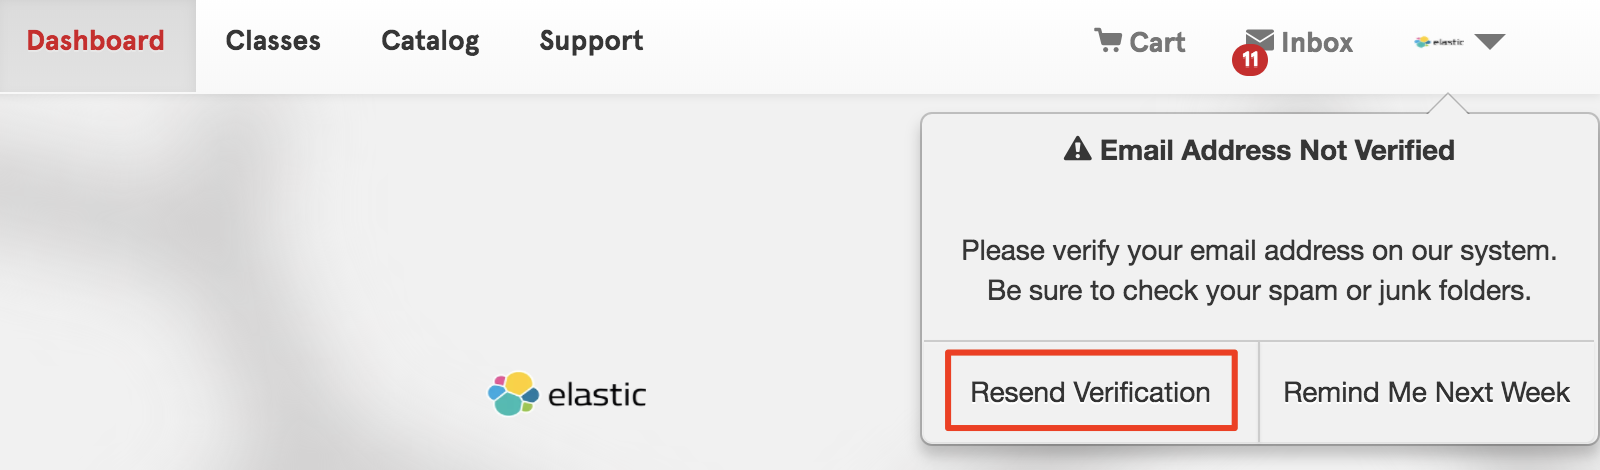This screenshot has height=470, width=1600.
Task: Click the 'spam or junk folders' message line
Action: [x=1259, y=290]
